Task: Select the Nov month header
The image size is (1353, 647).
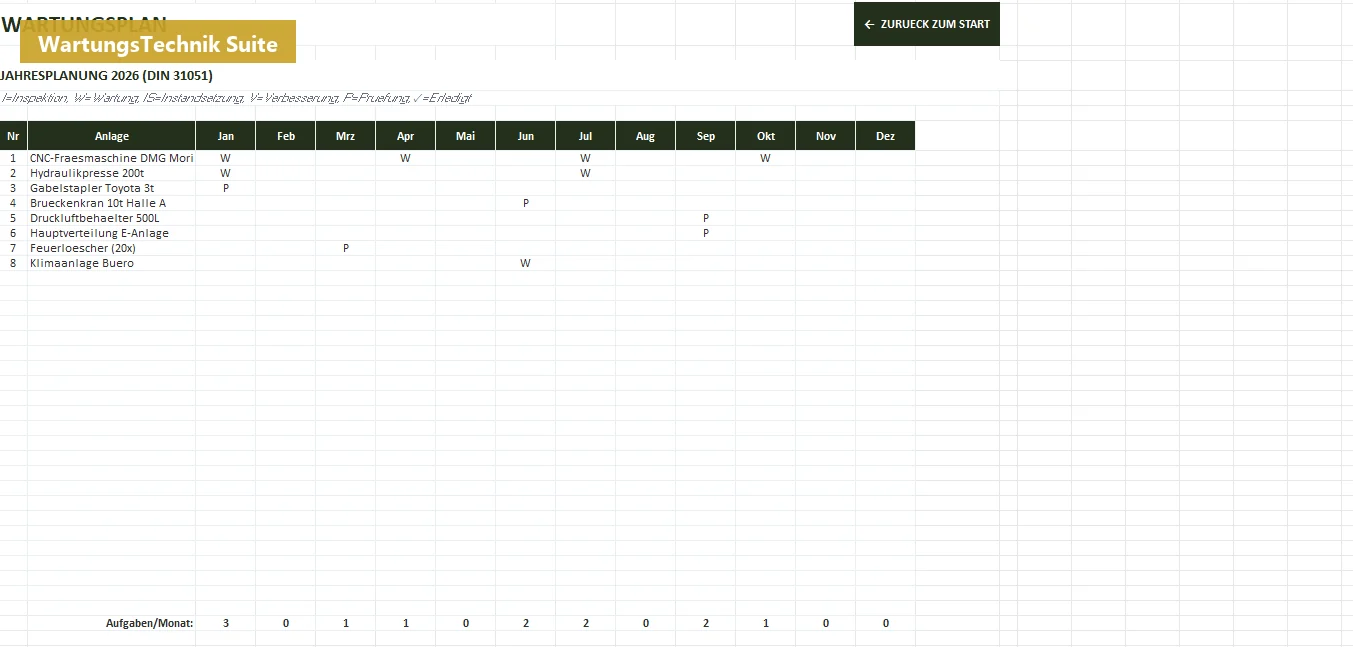Action: pyautogui.click(x=826, y=136)
